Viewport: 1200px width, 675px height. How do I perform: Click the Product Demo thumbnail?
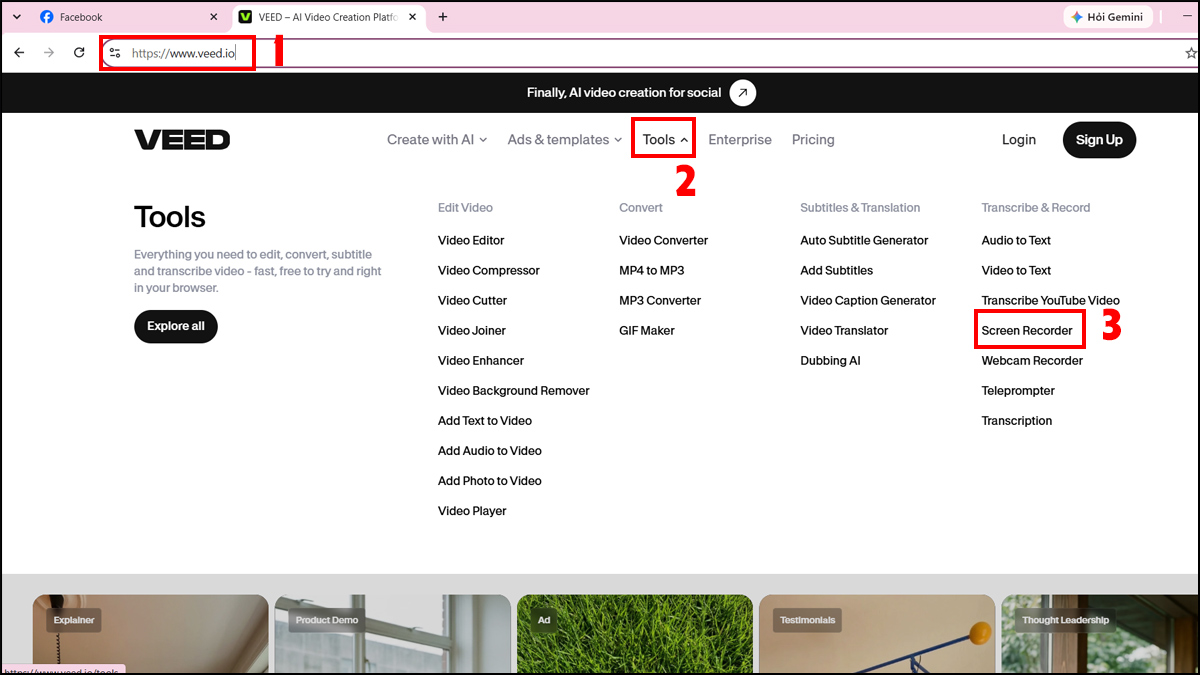[x=393, y=633]
